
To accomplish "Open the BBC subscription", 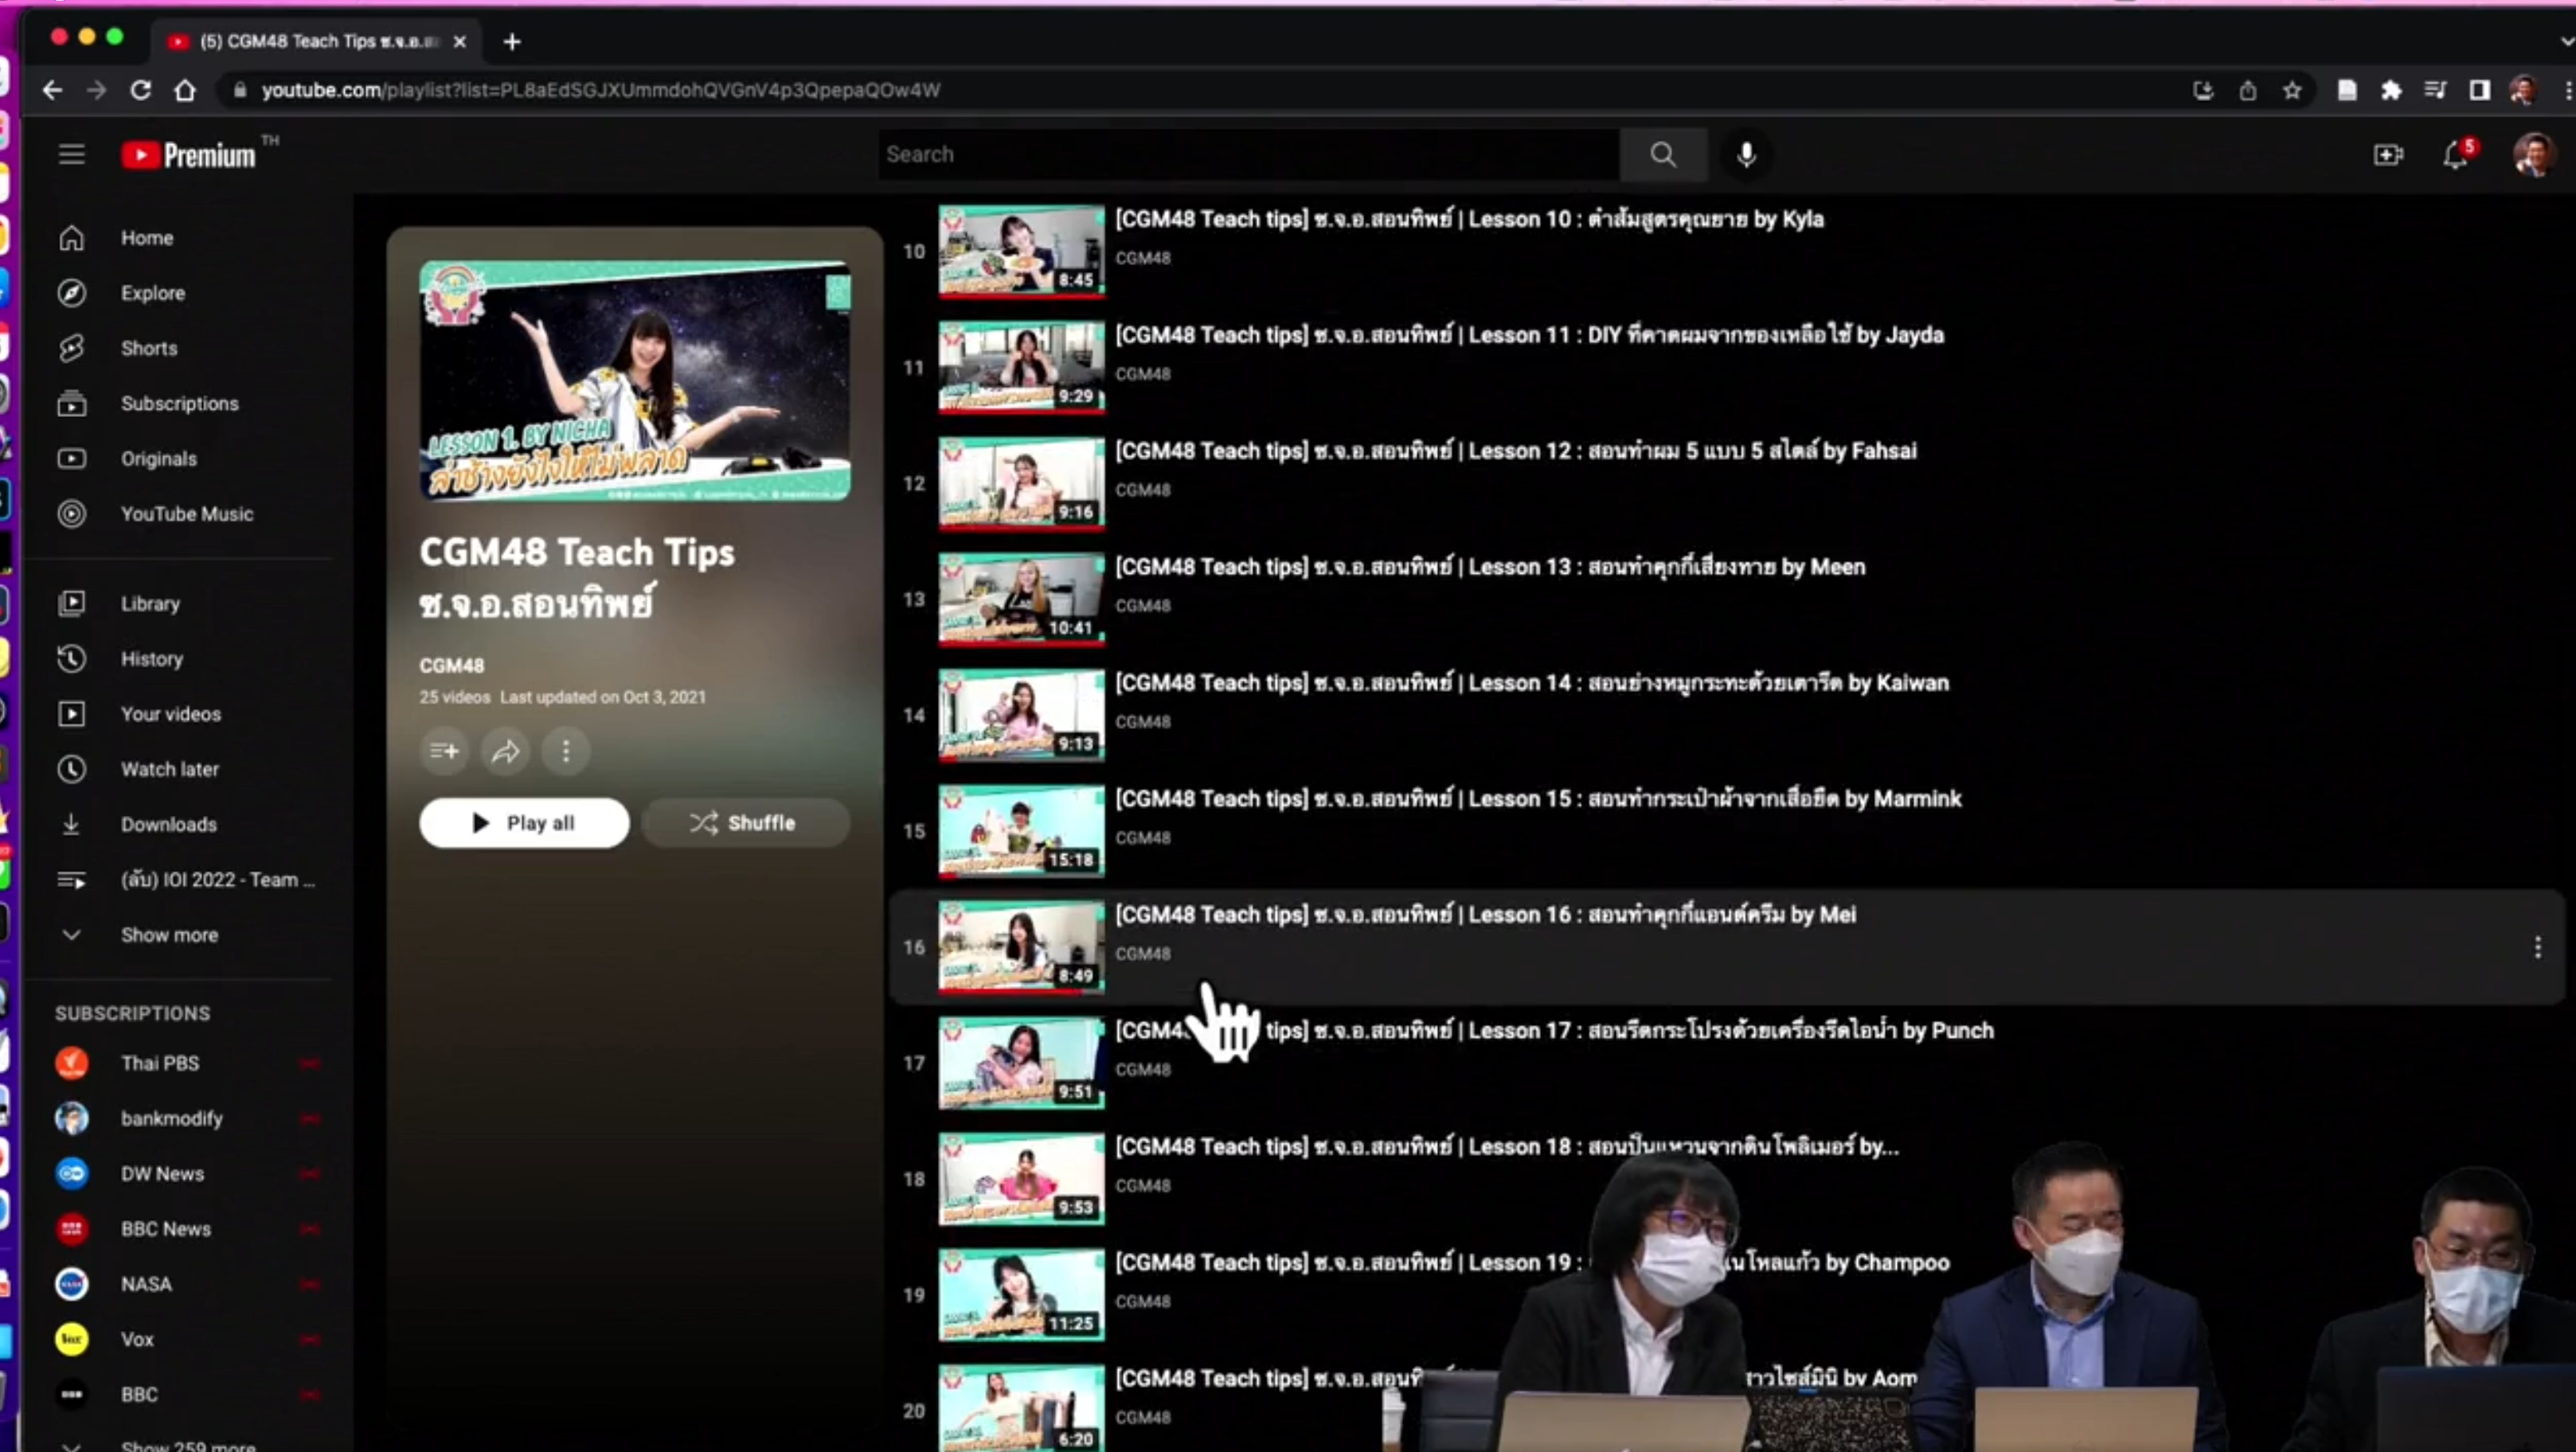I will (180, 1394).
